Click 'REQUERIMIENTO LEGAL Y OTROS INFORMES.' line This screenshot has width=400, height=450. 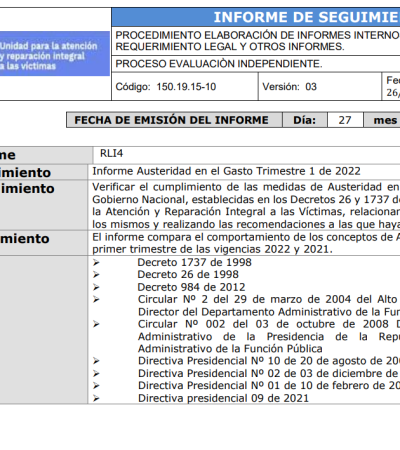click(x=230, y=46)
